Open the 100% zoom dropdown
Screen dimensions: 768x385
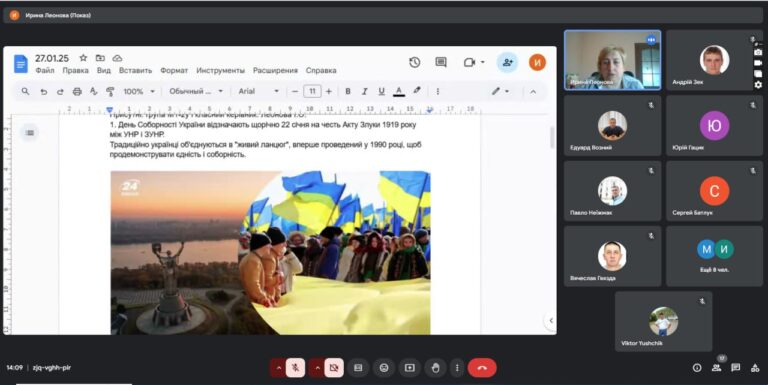(x=139, y=91)
